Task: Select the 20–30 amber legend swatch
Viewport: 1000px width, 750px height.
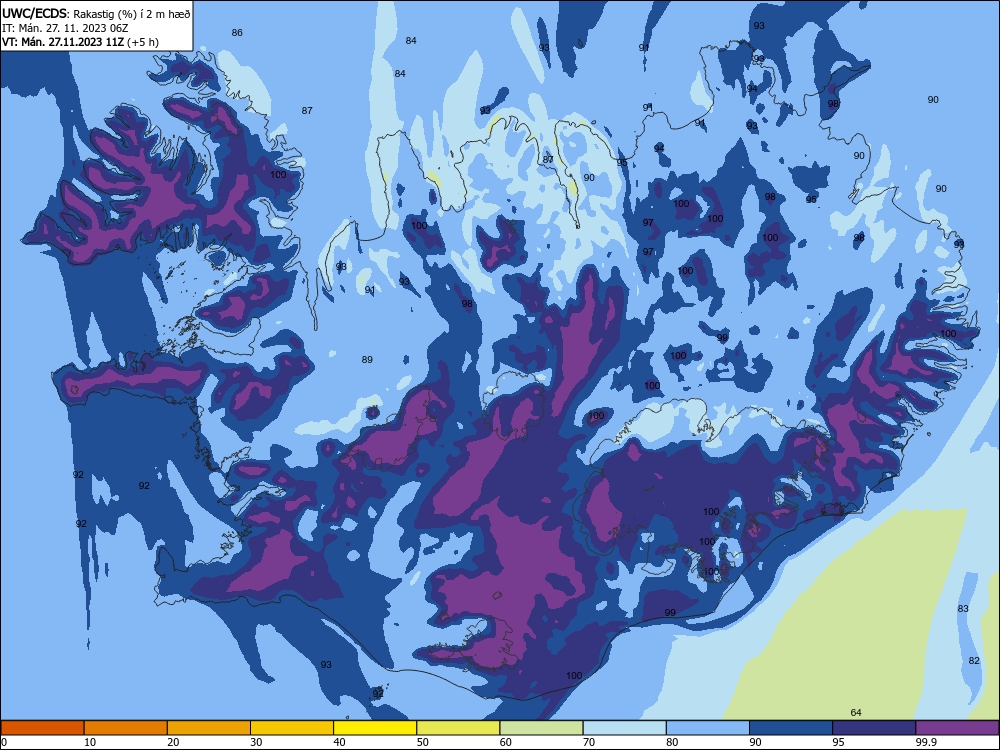Action: coord(209,728)
